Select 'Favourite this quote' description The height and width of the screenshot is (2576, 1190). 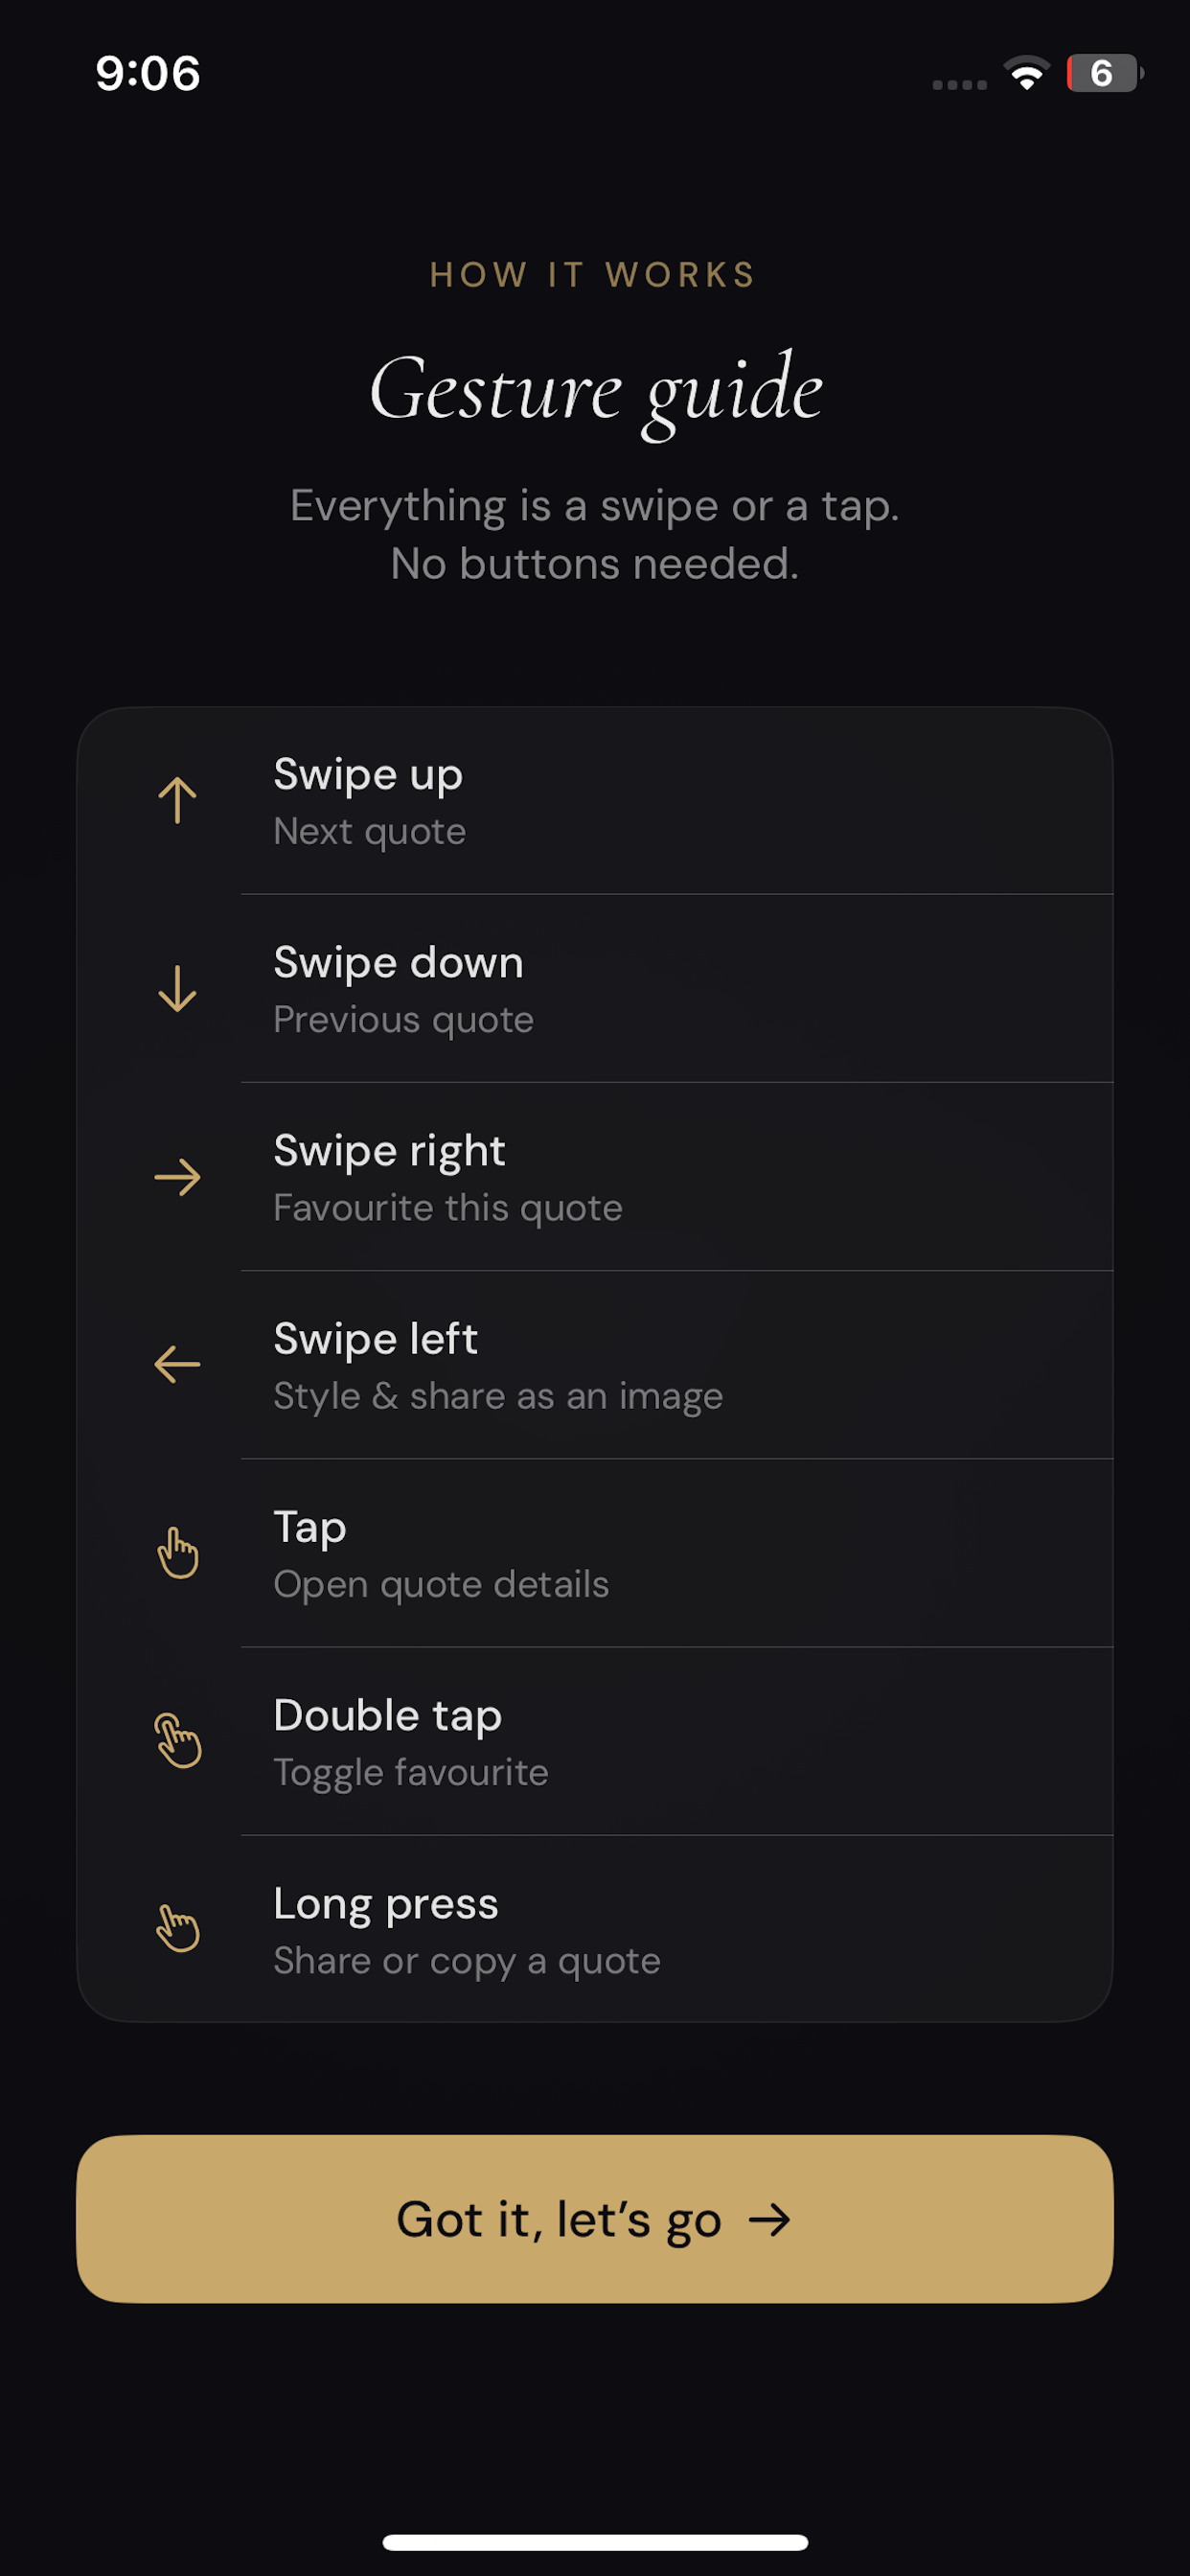tap(448, 1208)
